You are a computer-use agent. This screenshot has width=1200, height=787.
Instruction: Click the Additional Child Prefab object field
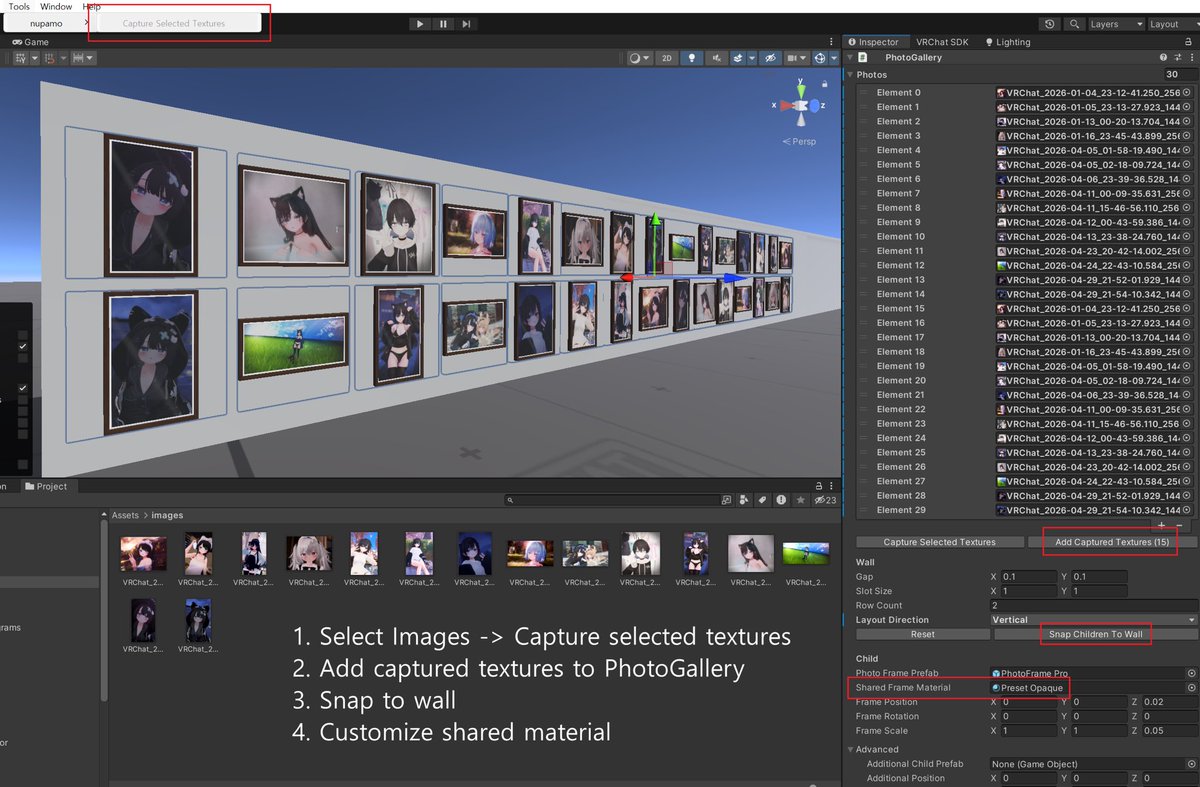(x=1094, y=764)
